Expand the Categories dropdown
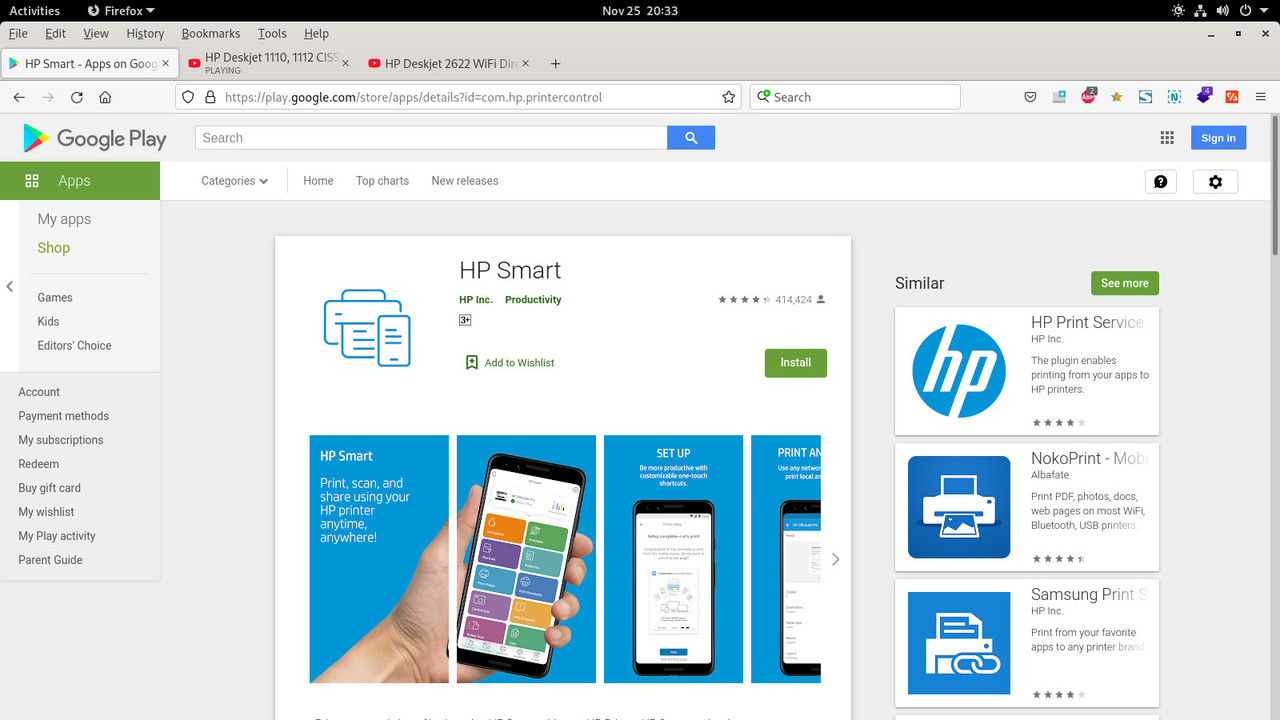 click(235, 181)
